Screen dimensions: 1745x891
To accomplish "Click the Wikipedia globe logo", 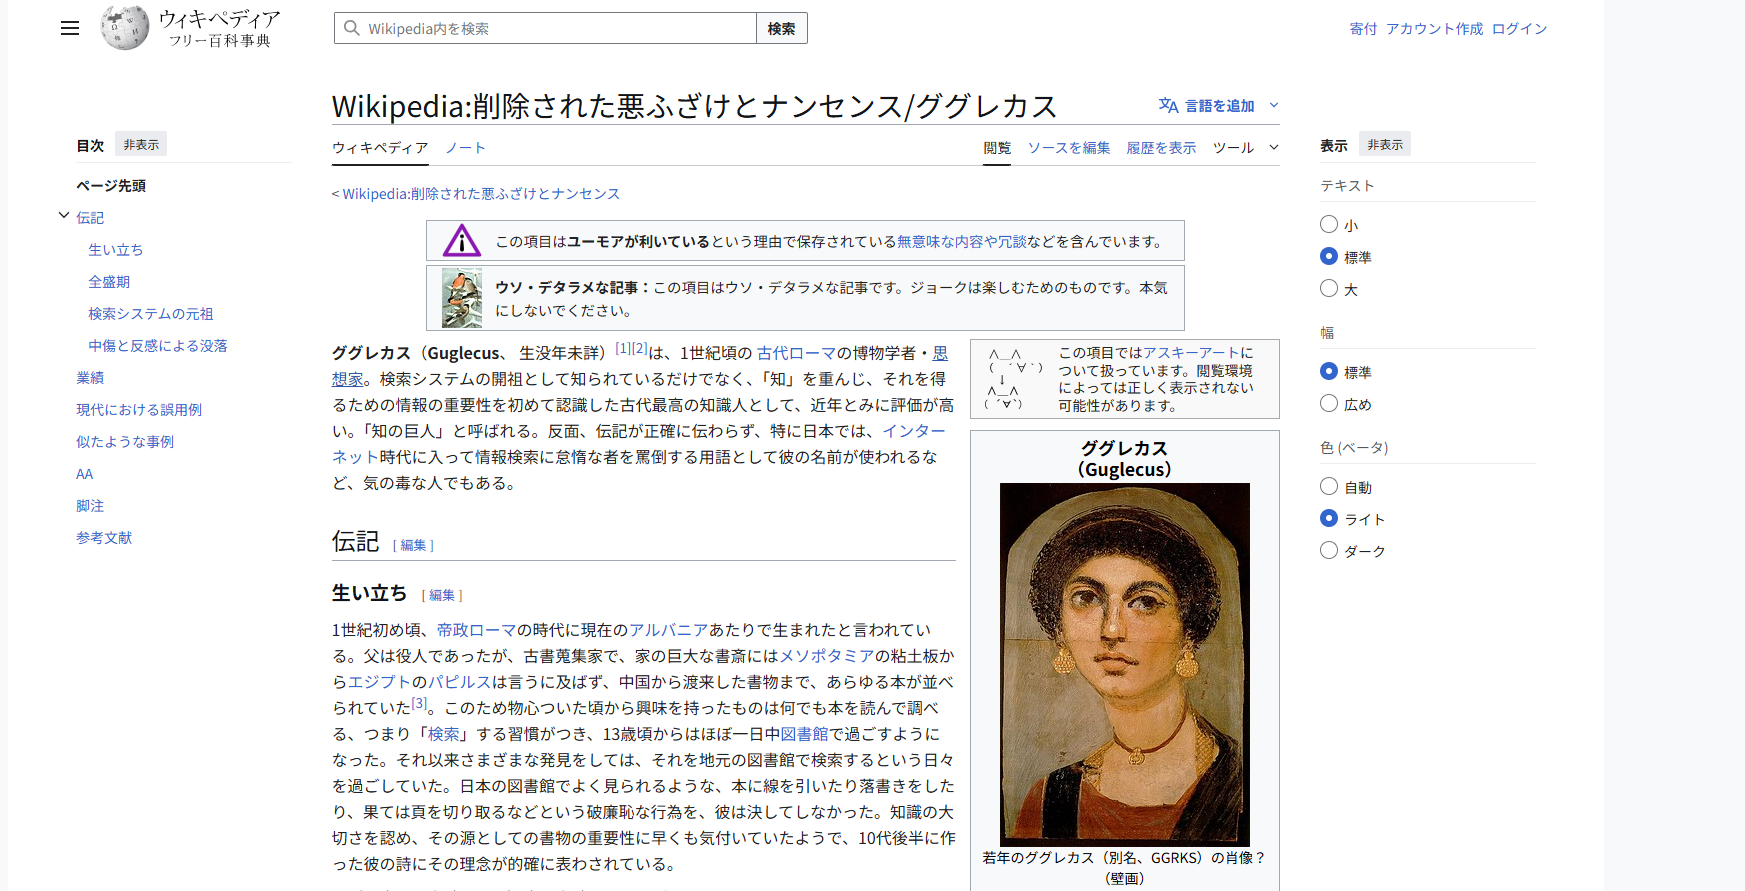I will click(x=125, y=28).
